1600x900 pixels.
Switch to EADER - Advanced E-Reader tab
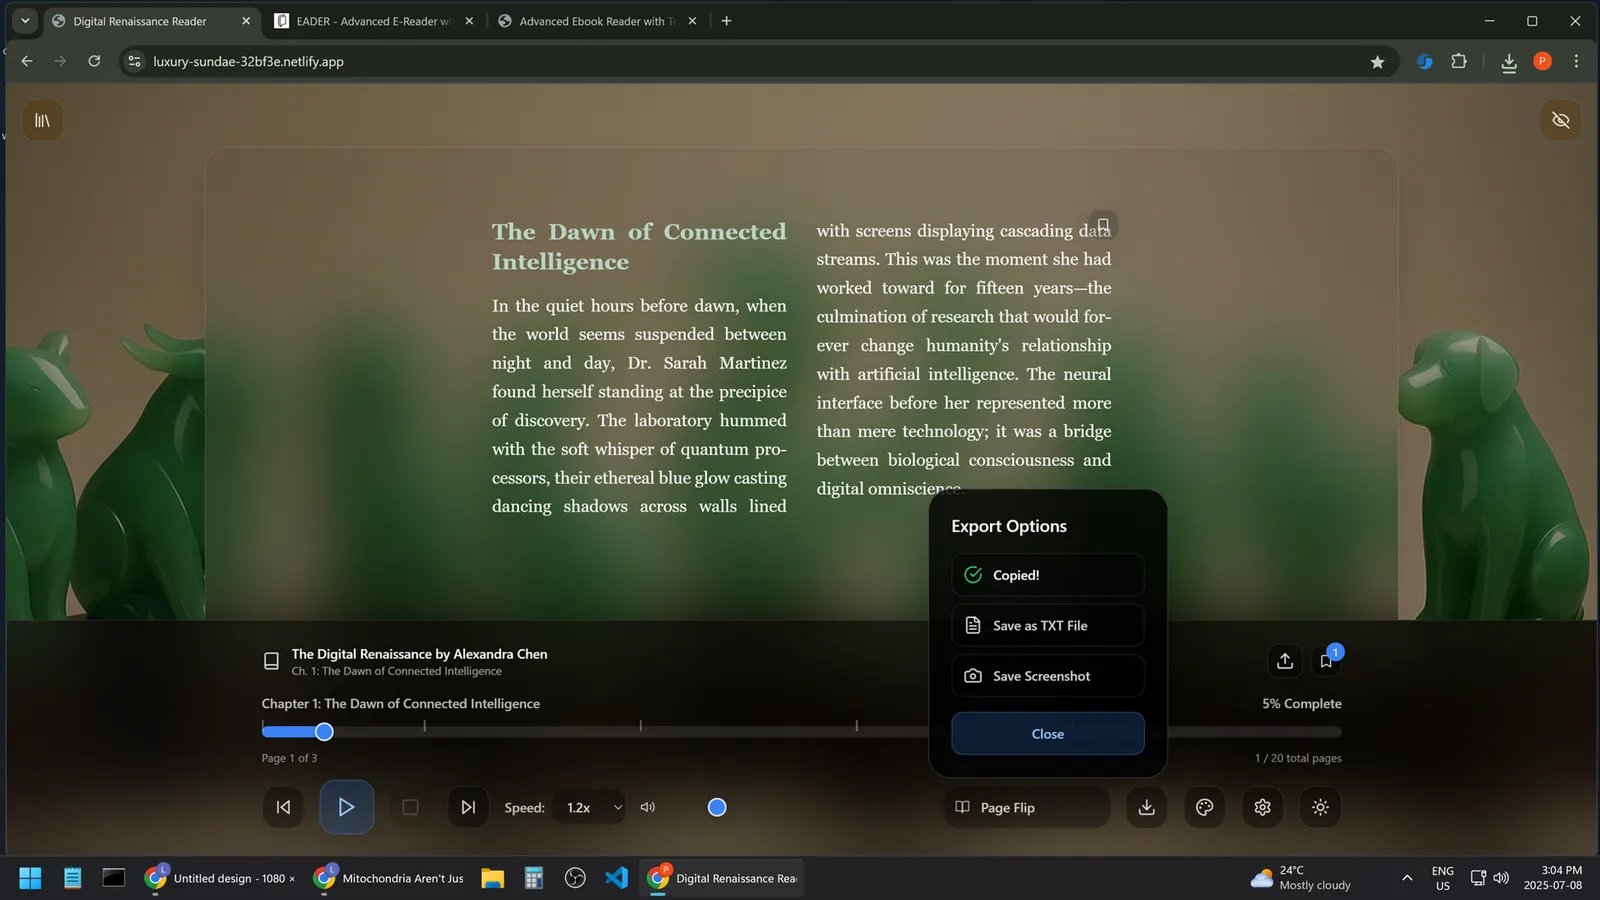tap(374, 21)
